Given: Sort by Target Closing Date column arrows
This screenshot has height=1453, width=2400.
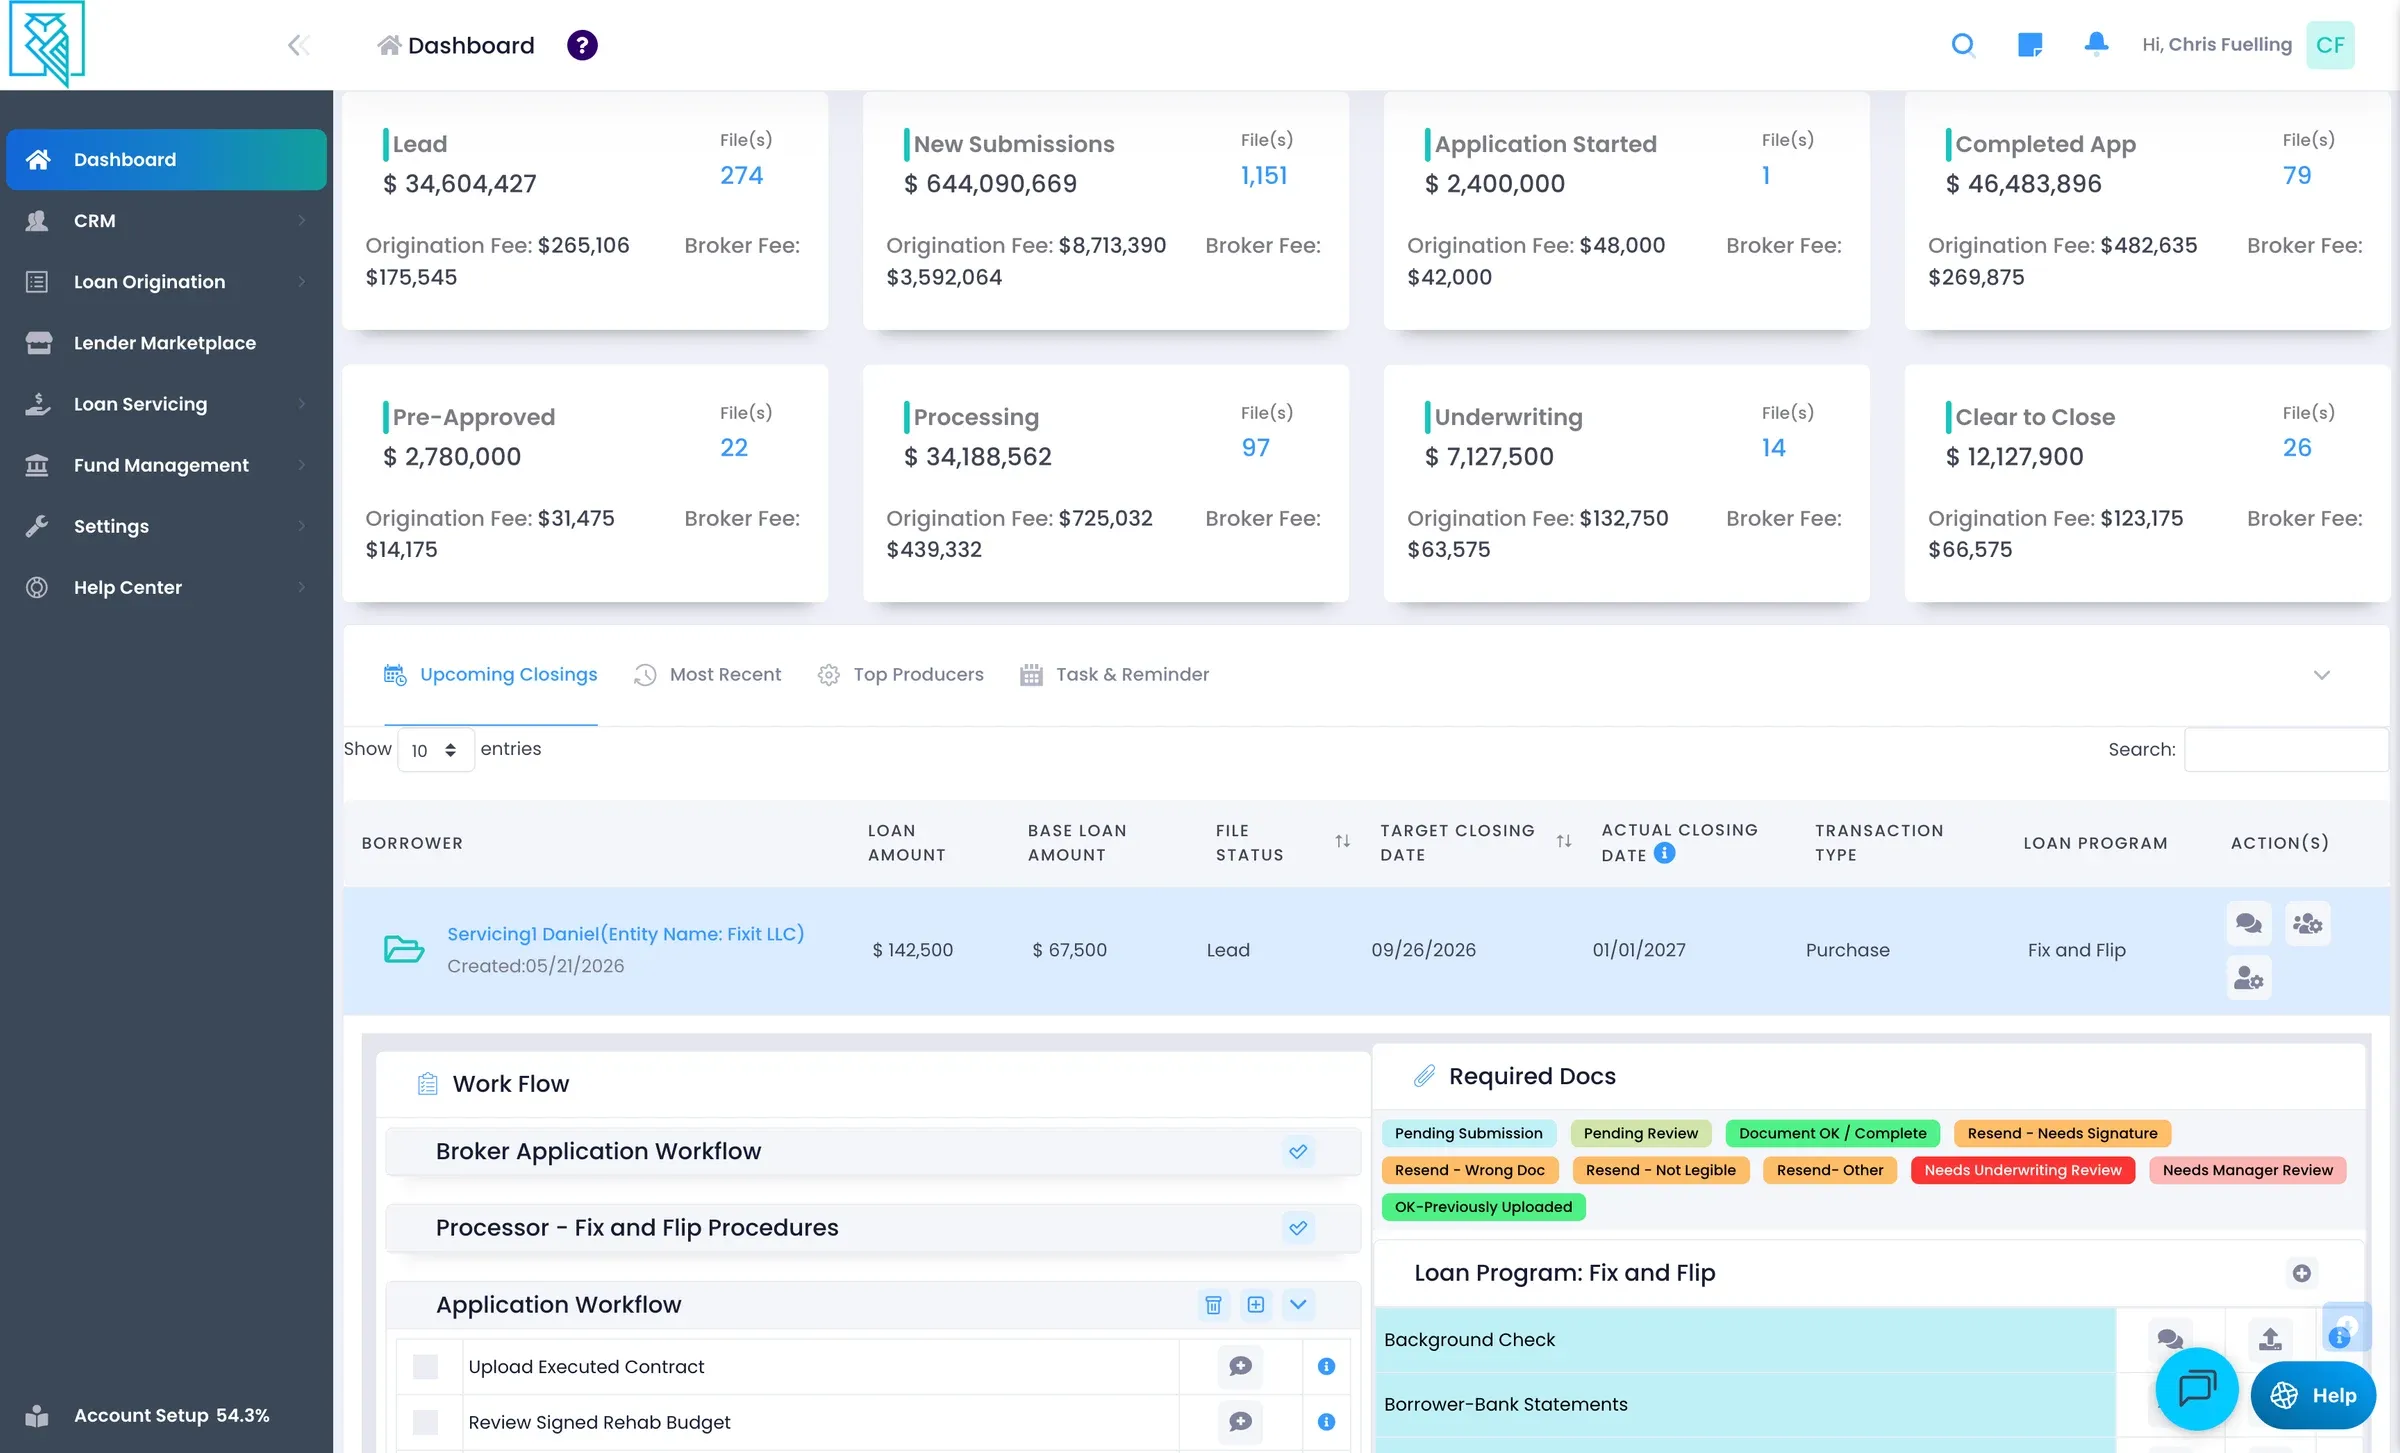Looking at the screenshot, I should (1564, 842).
